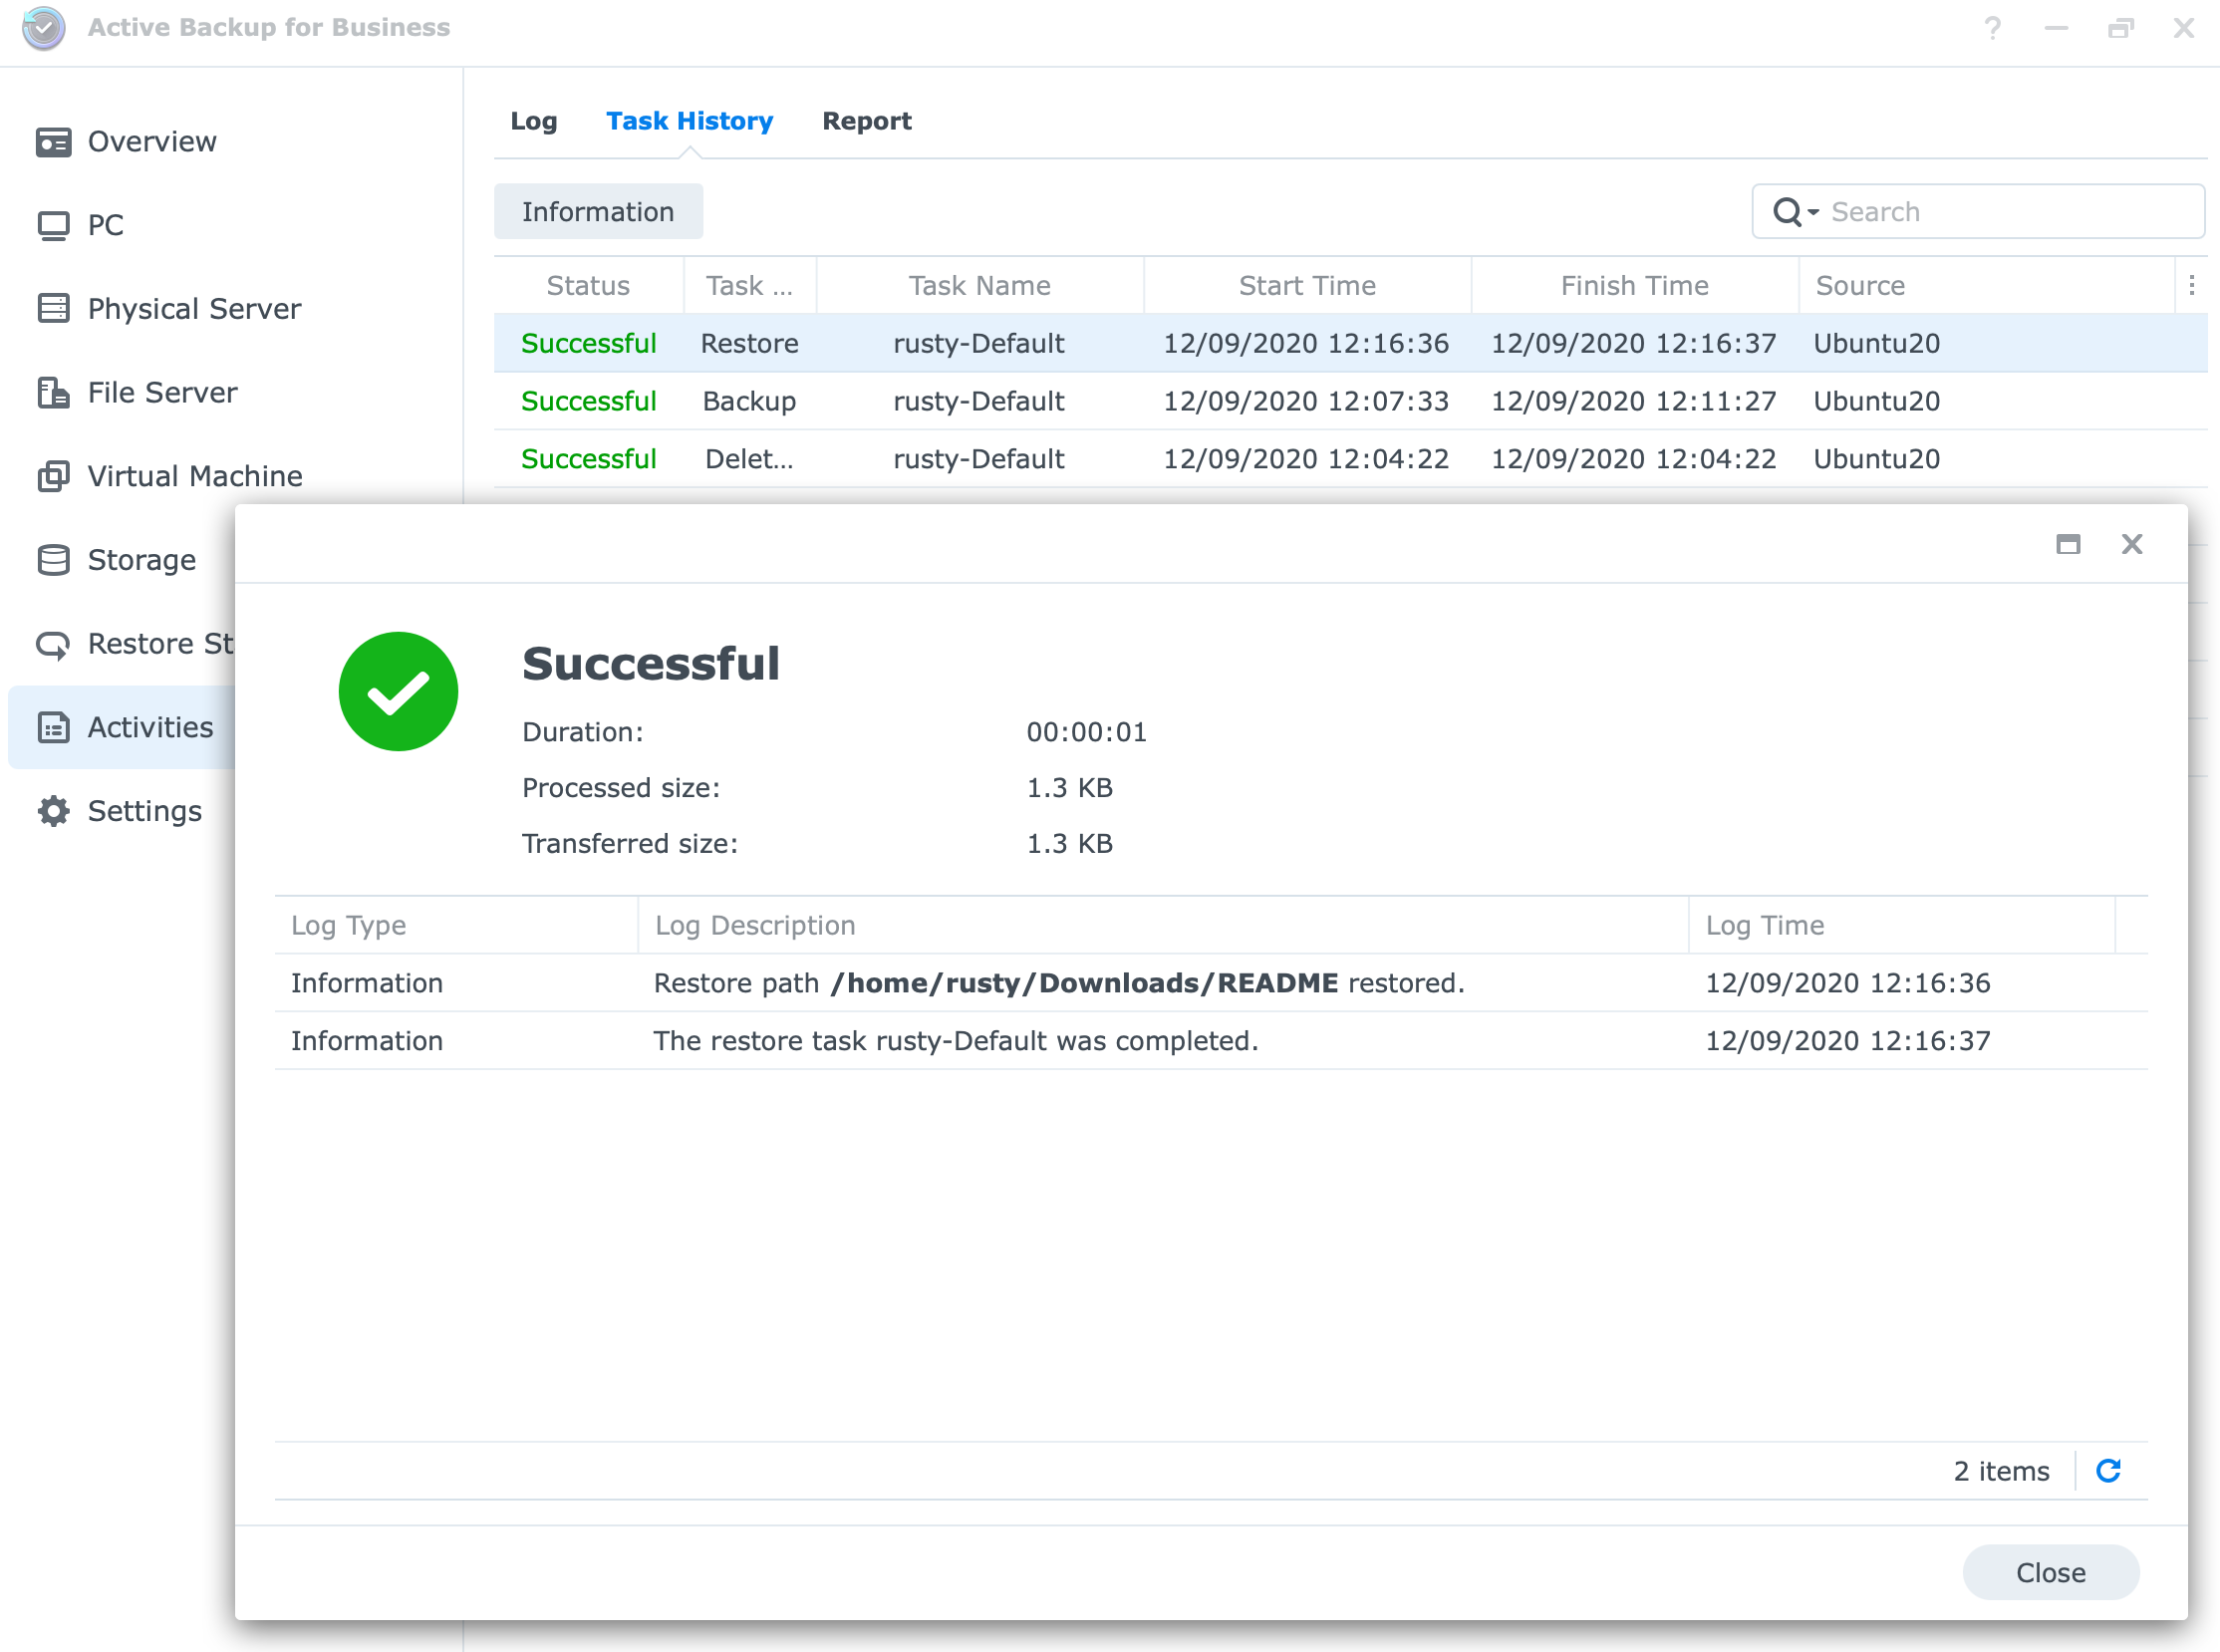Select the Task History tab
The image size is (2220, 1652).
[689, 121]
